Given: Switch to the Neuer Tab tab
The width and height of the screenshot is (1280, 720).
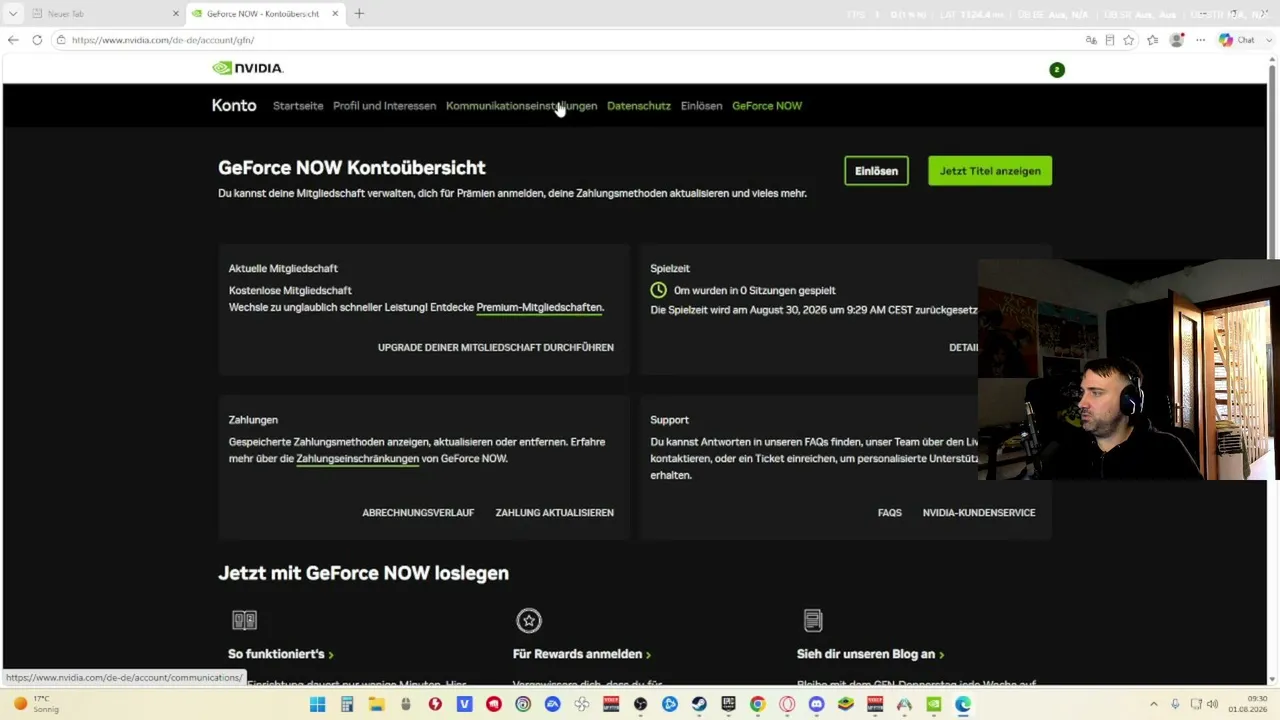Looking at the screenshot, I should [105, 14].
